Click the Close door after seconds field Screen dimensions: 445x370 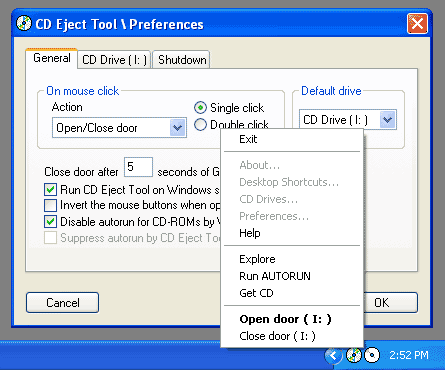(138, 167)
